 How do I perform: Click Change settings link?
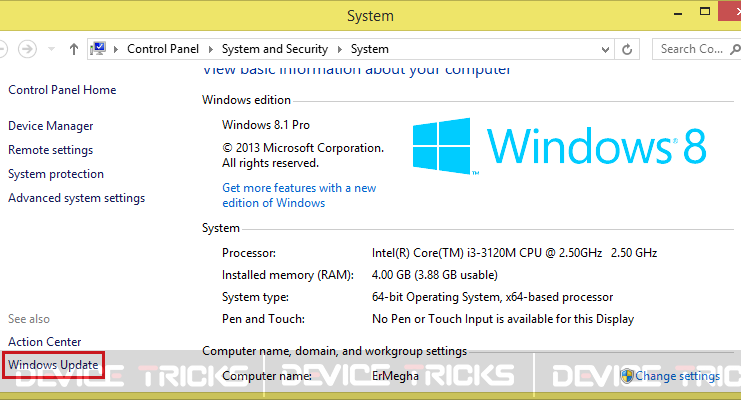[677, 376]
